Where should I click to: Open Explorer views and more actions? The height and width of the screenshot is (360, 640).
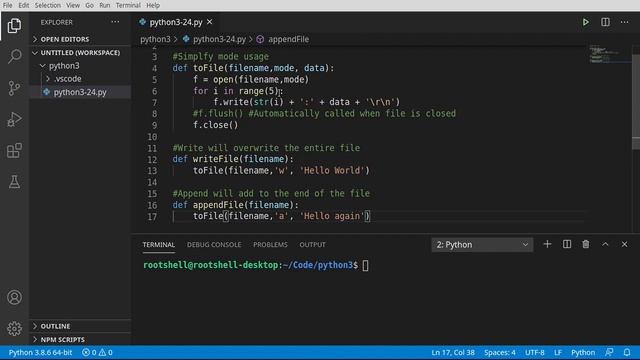[x=116, y=22]
